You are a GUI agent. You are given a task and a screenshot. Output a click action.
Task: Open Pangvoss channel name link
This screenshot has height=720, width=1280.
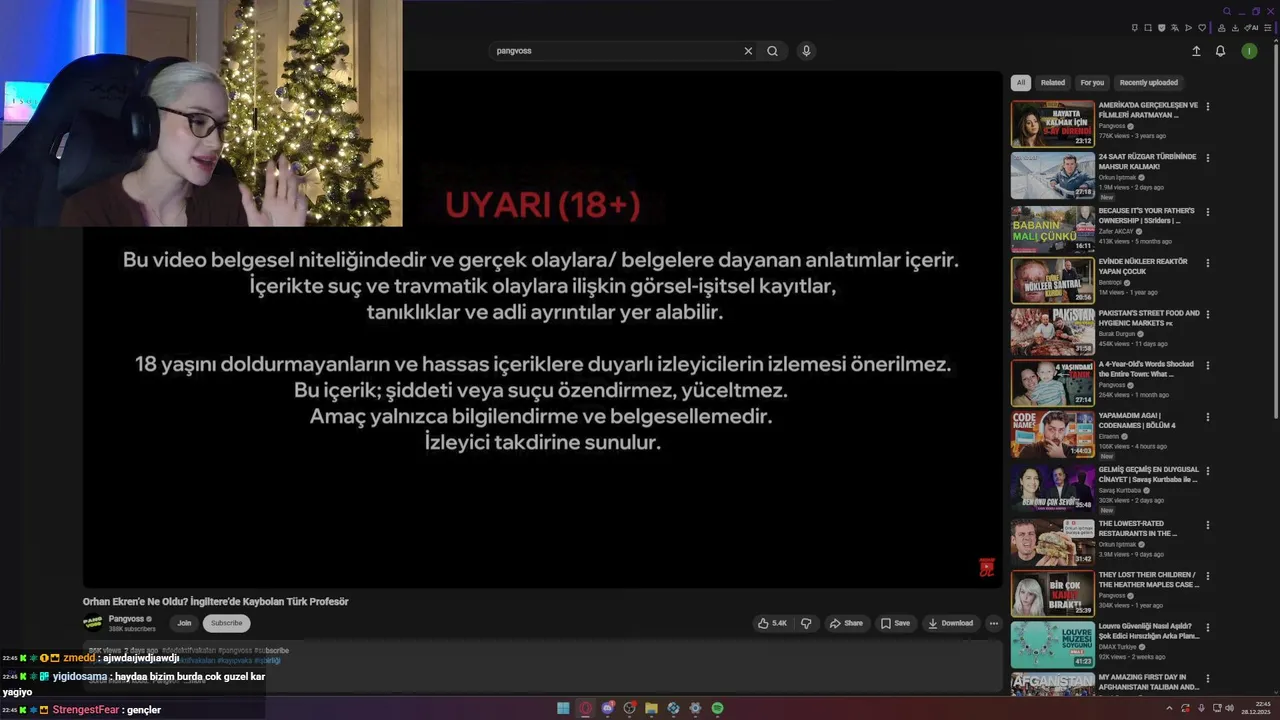(x=126, y=619)
